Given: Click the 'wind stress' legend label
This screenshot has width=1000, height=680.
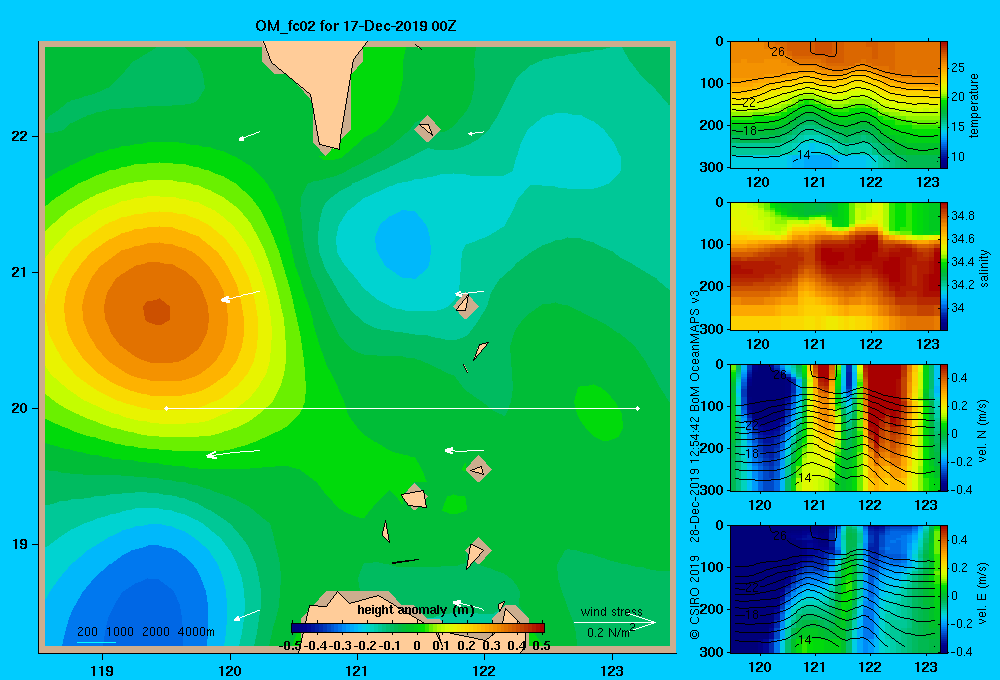Looking at the screenshot, I should coord(612,611).
